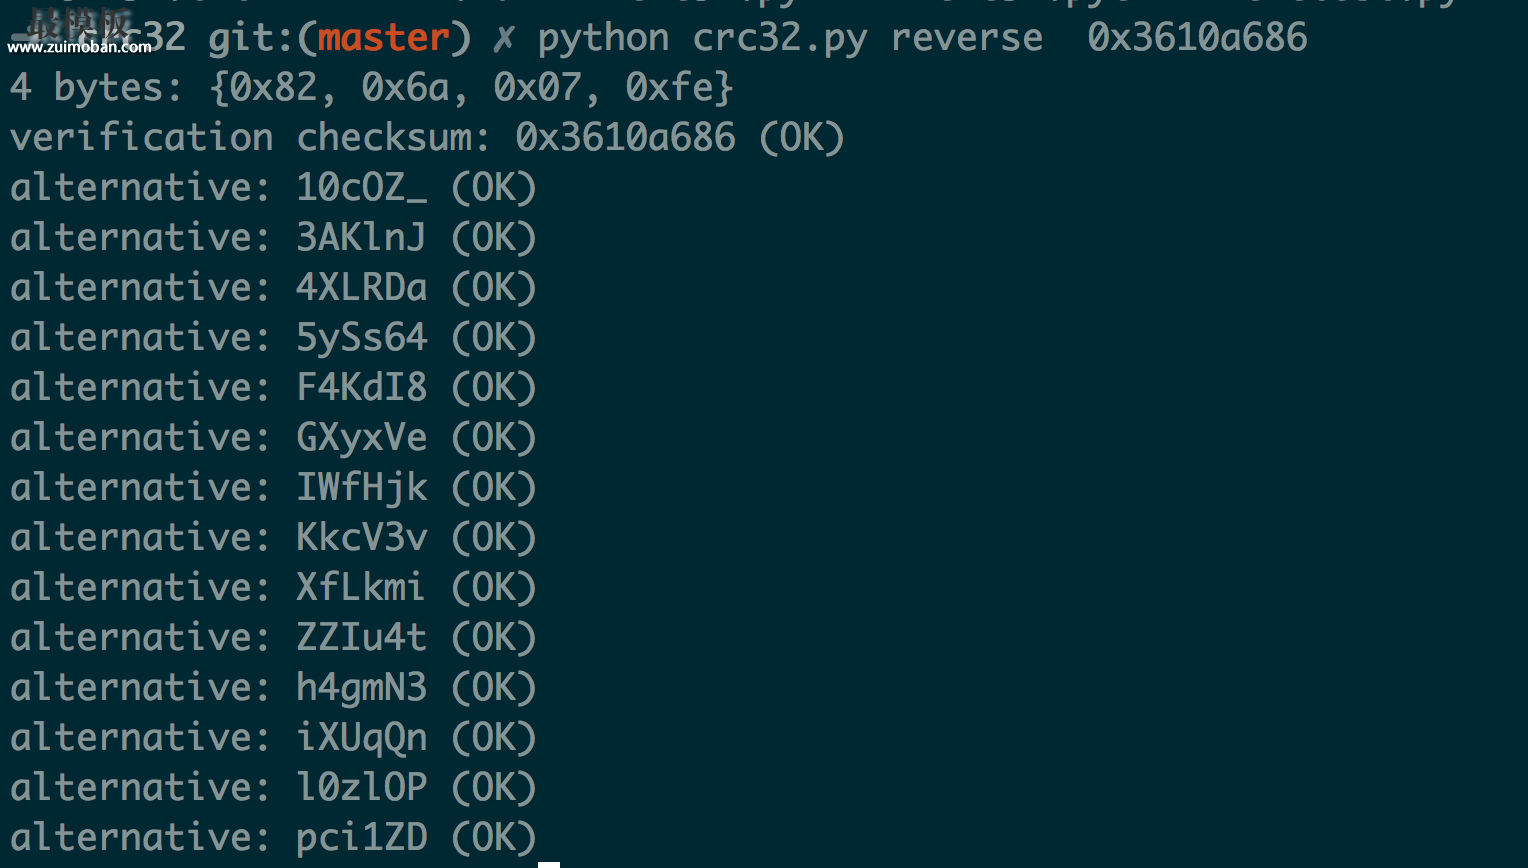The height and width of the screenshot is (868, 1528).
Task: Click the ✗ dirty-status symbol in the prompt
Action: 504,39
